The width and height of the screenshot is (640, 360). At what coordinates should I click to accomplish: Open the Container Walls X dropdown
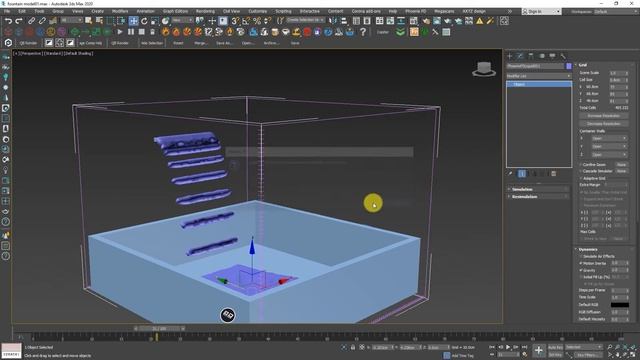tap(609, 138)
